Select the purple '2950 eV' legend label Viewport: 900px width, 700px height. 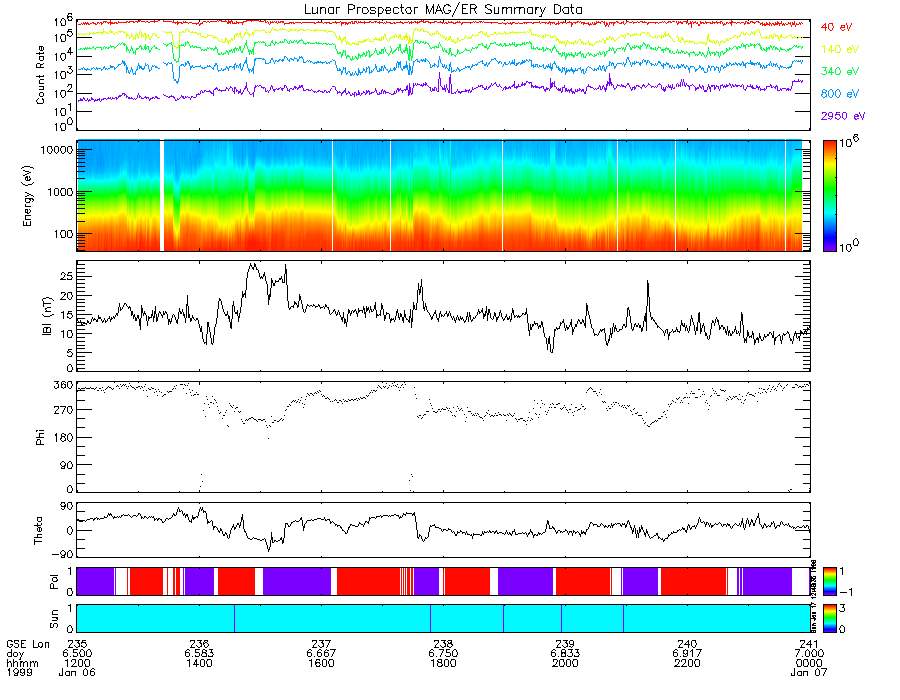click(843, 116)
